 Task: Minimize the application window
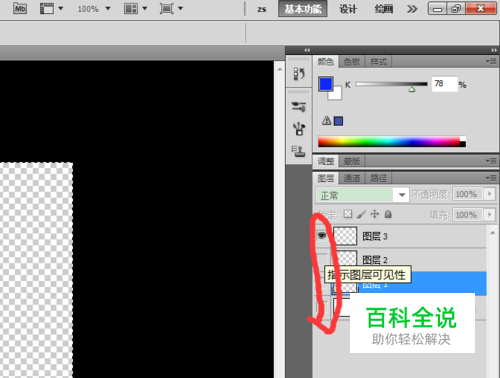click(x=437, y=9)
